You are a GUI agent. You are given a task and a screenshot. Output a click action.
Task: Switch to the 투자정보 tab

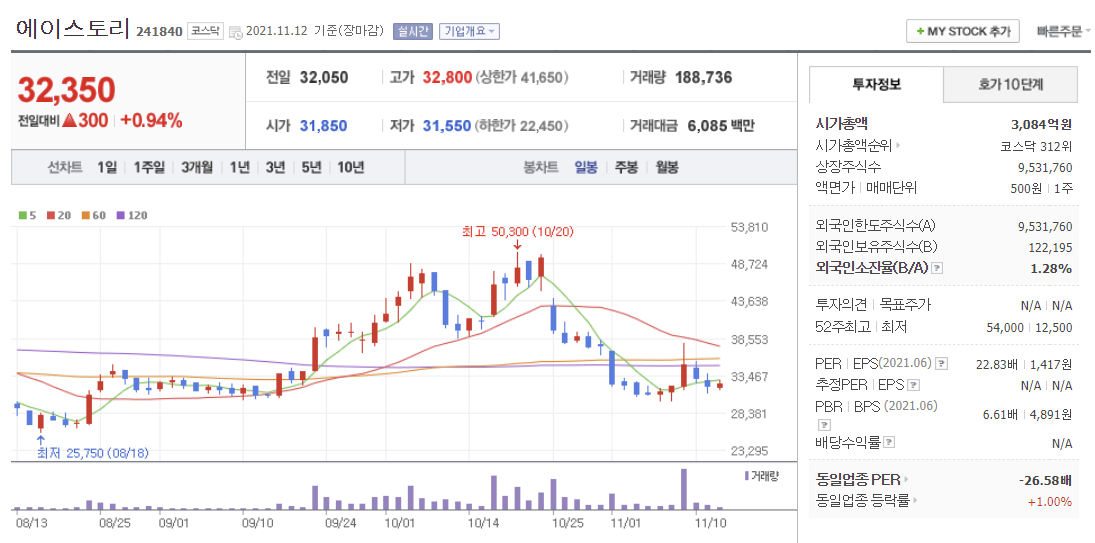point(876,85)
